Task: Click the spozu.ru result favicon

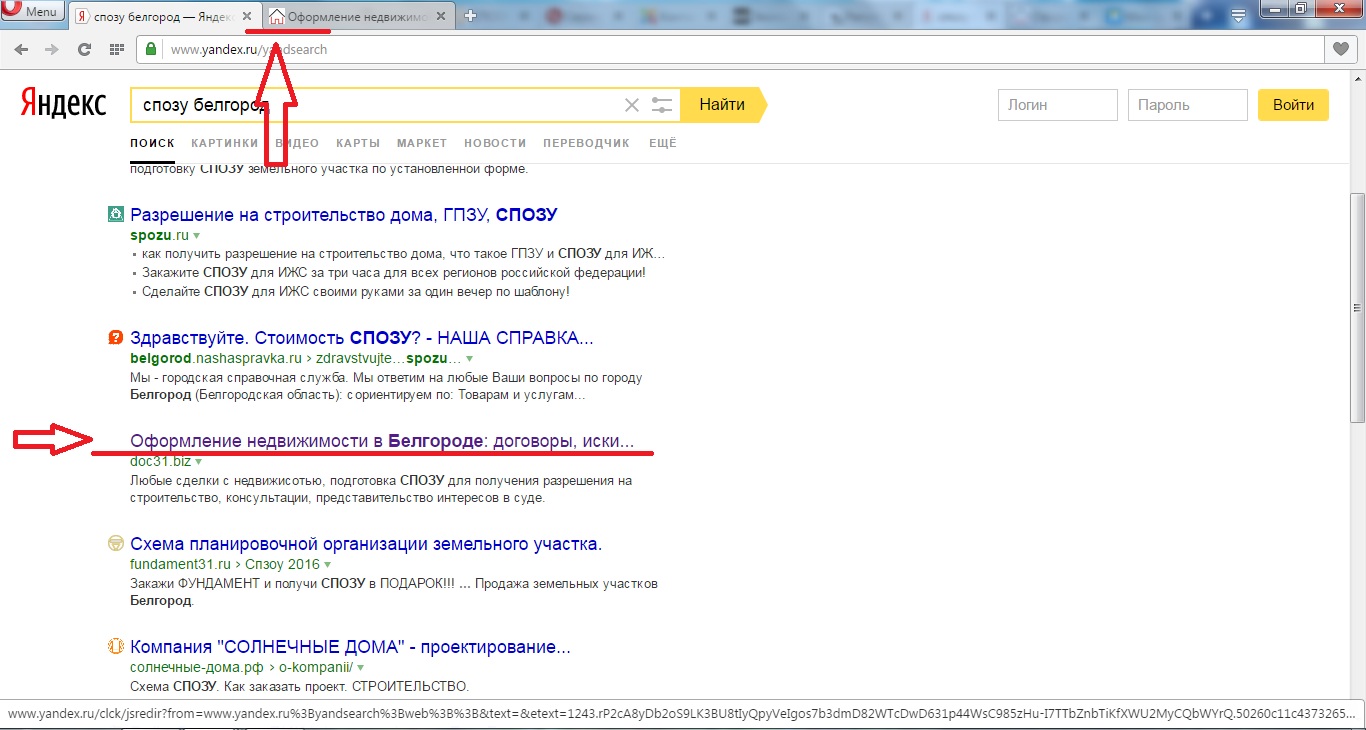Action: point(115,214)
